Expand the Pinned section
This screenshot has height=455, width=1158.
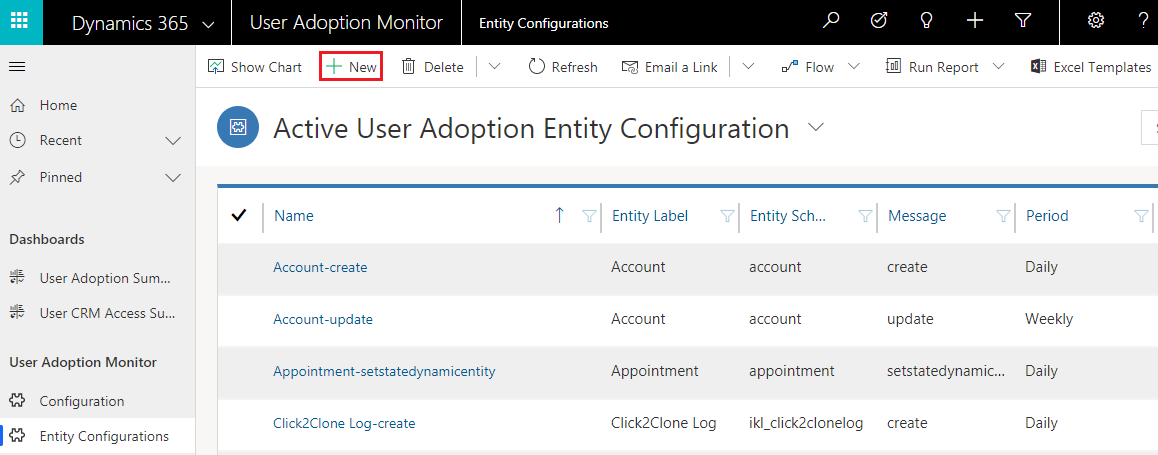point(173,177)
